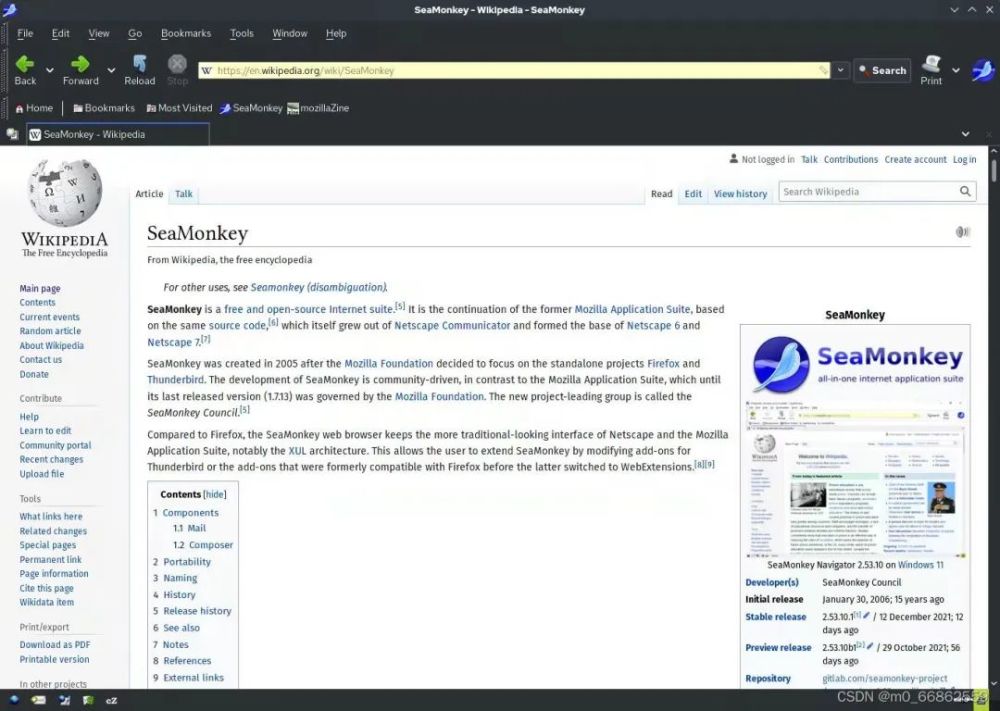Open ChatZilla (cZ) from the status bar

(x=111, y=700)
